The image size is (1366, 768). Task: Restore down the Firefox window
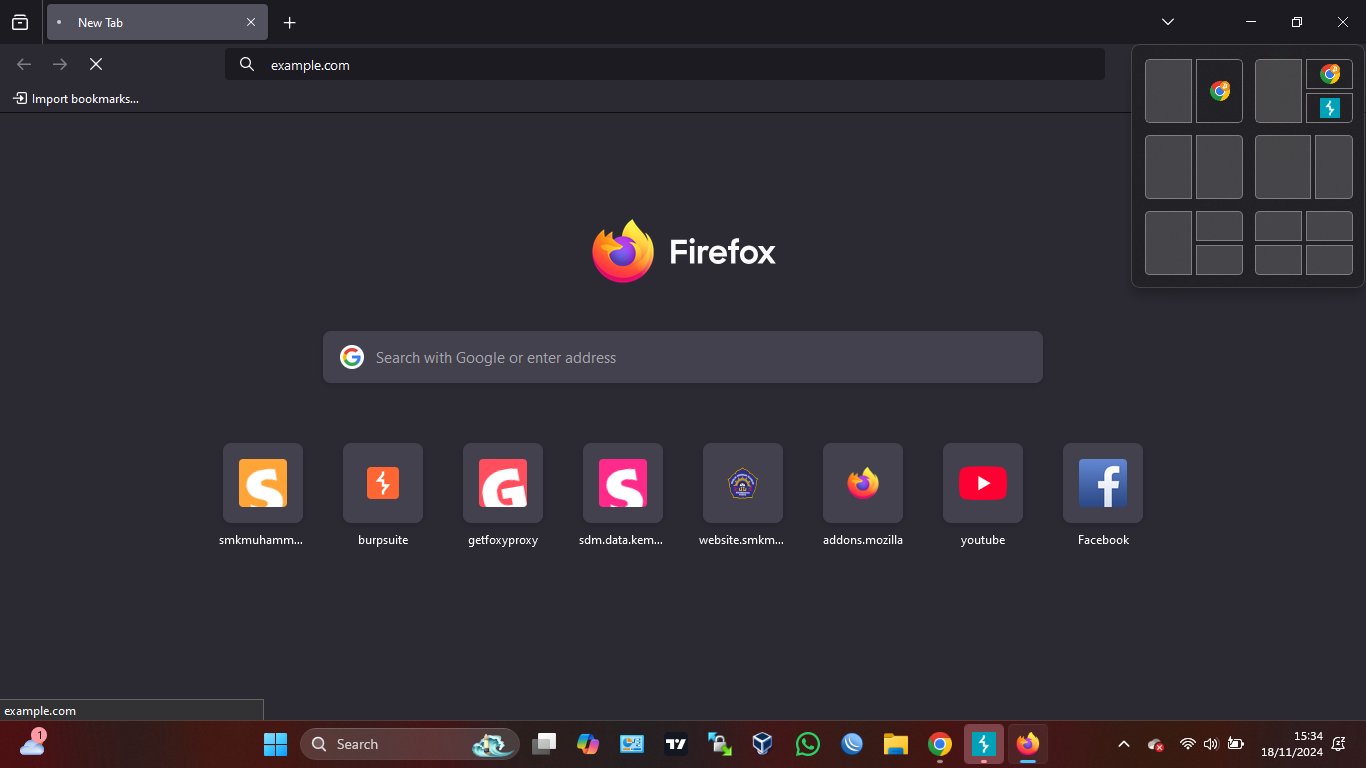pyautogui.click(x=1297, y=22)
